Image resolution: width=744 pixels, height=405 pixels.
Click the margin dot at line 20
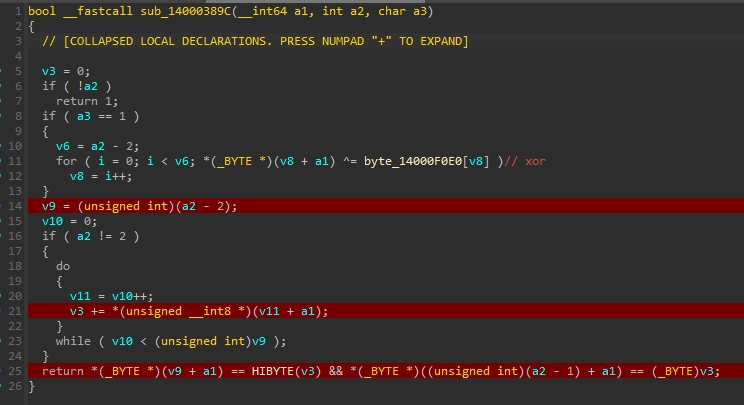click(4, 296)
